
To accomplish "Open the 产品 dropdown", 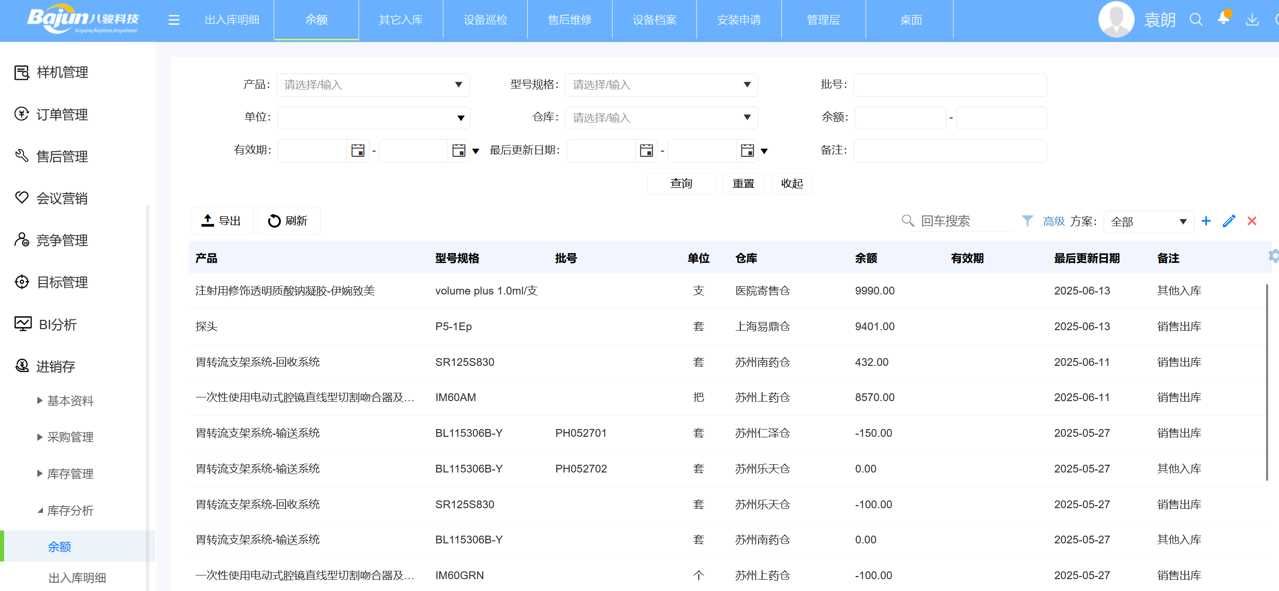I will 372,85.
